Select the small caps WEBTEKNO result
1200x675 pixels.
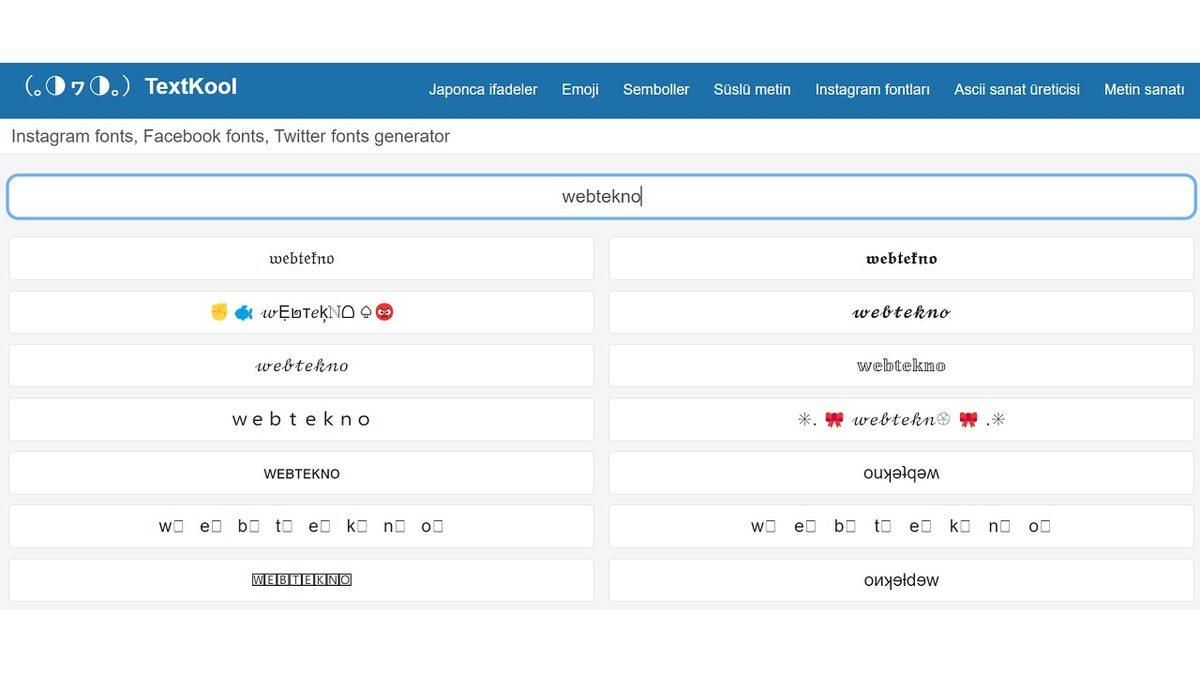click(x=301, y=474)
